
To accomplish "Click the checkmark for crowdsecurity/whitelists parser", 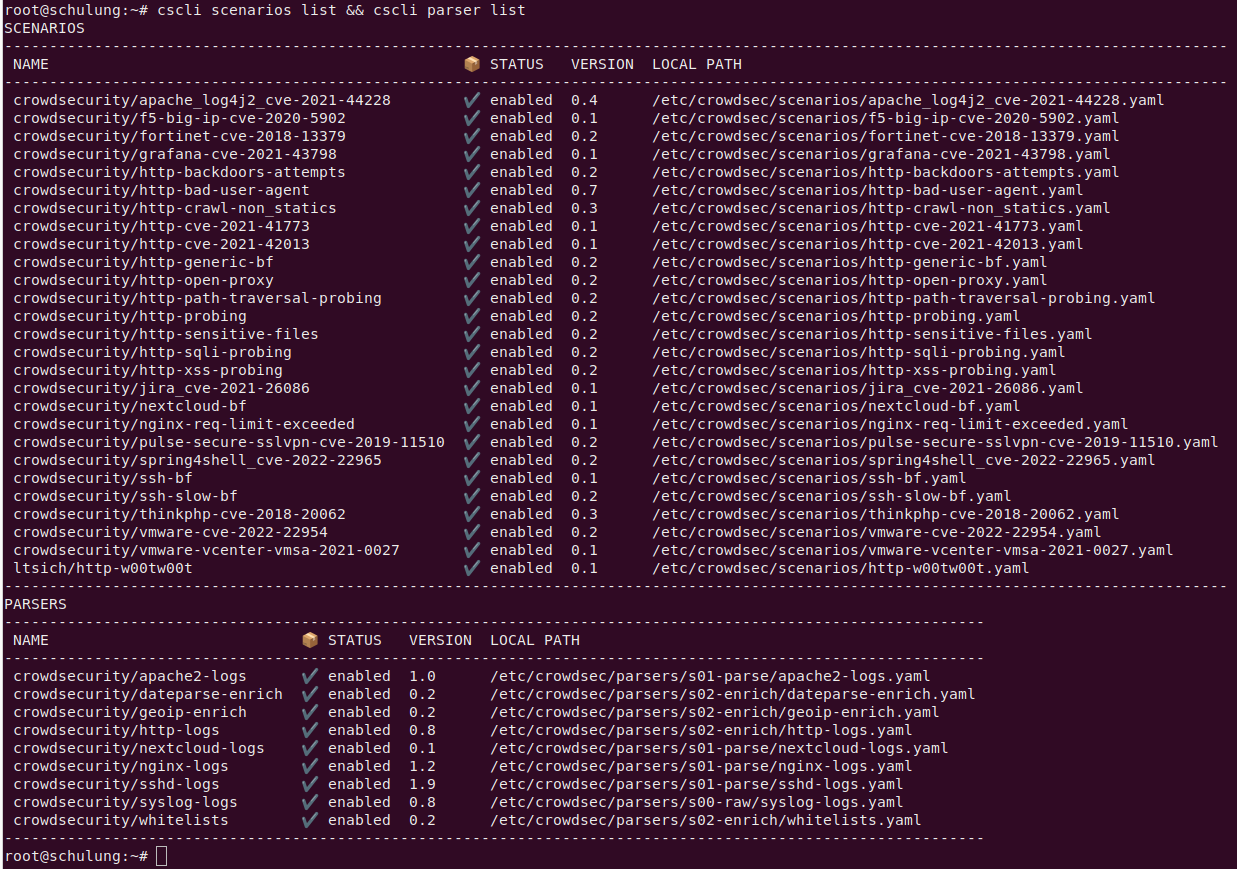I will (310, 820).
